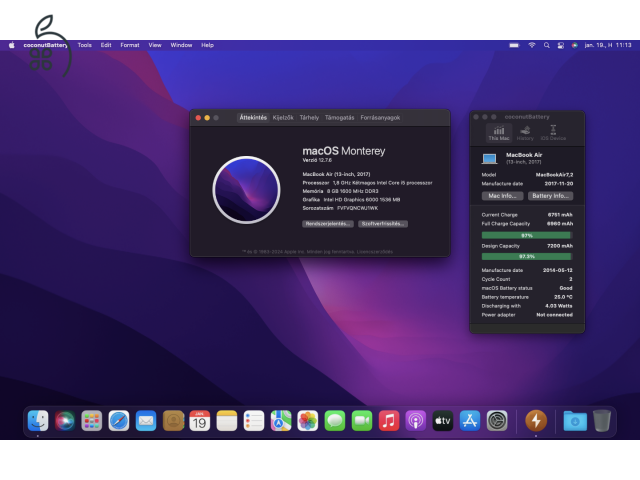Open the Window menu in the menu bar
Screen dimensions: 640x480
[x=181, y=45]
